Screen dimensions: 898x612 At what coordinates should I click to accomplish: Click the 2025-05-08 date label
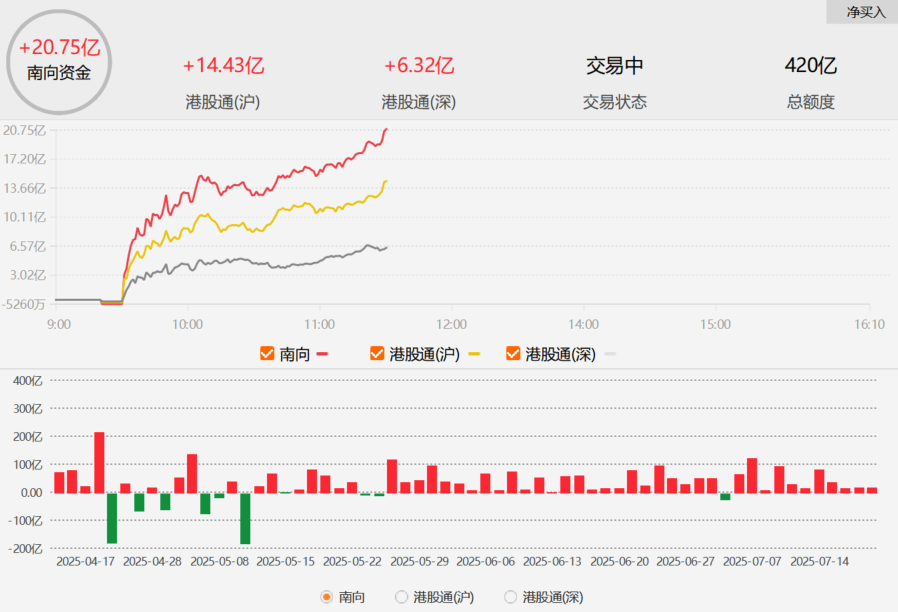[219, 562]
